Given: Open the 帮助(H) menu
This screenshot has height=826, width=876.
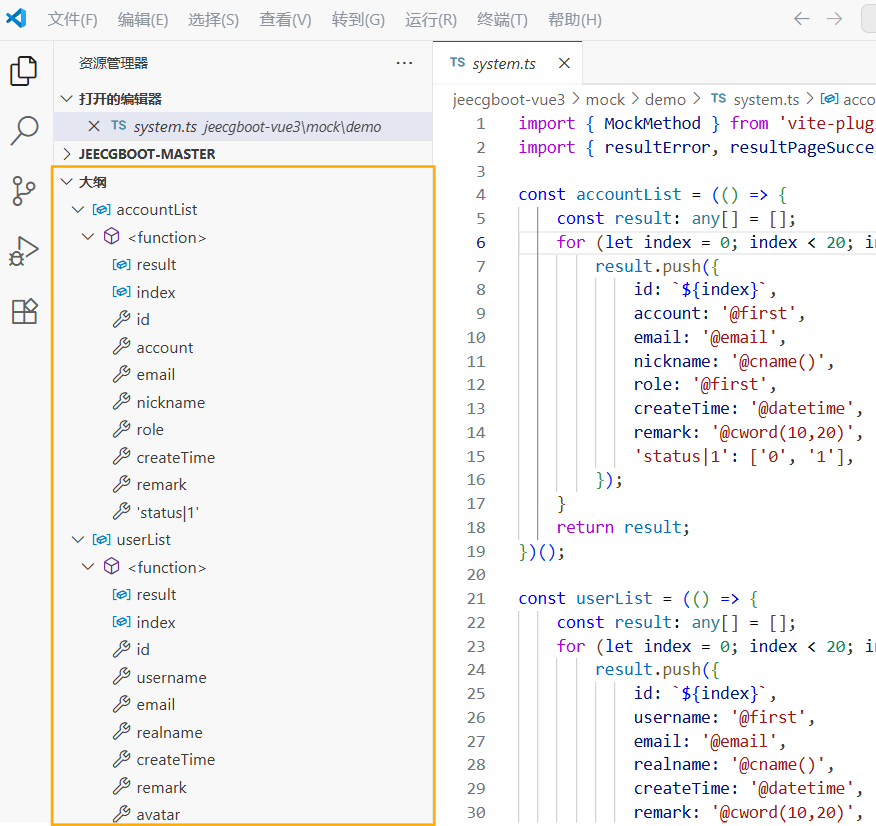Looking at the screenshot, I should [x=575, y=20].
